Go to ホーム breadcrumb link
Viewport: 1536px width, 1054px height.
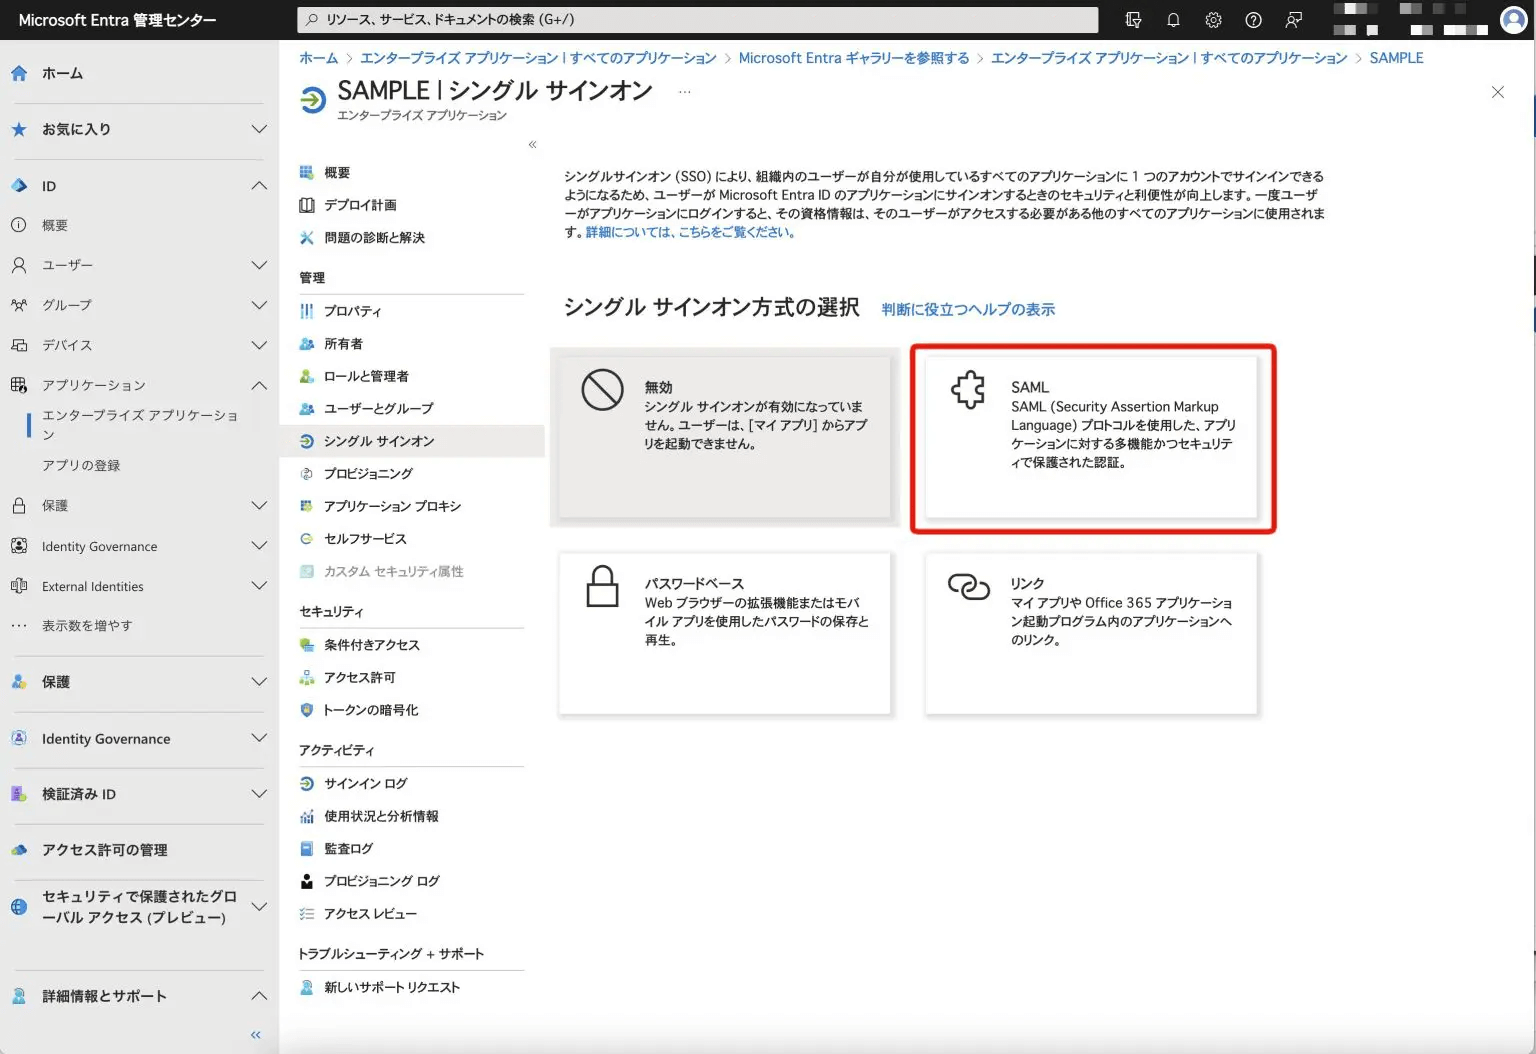(319, 58)
